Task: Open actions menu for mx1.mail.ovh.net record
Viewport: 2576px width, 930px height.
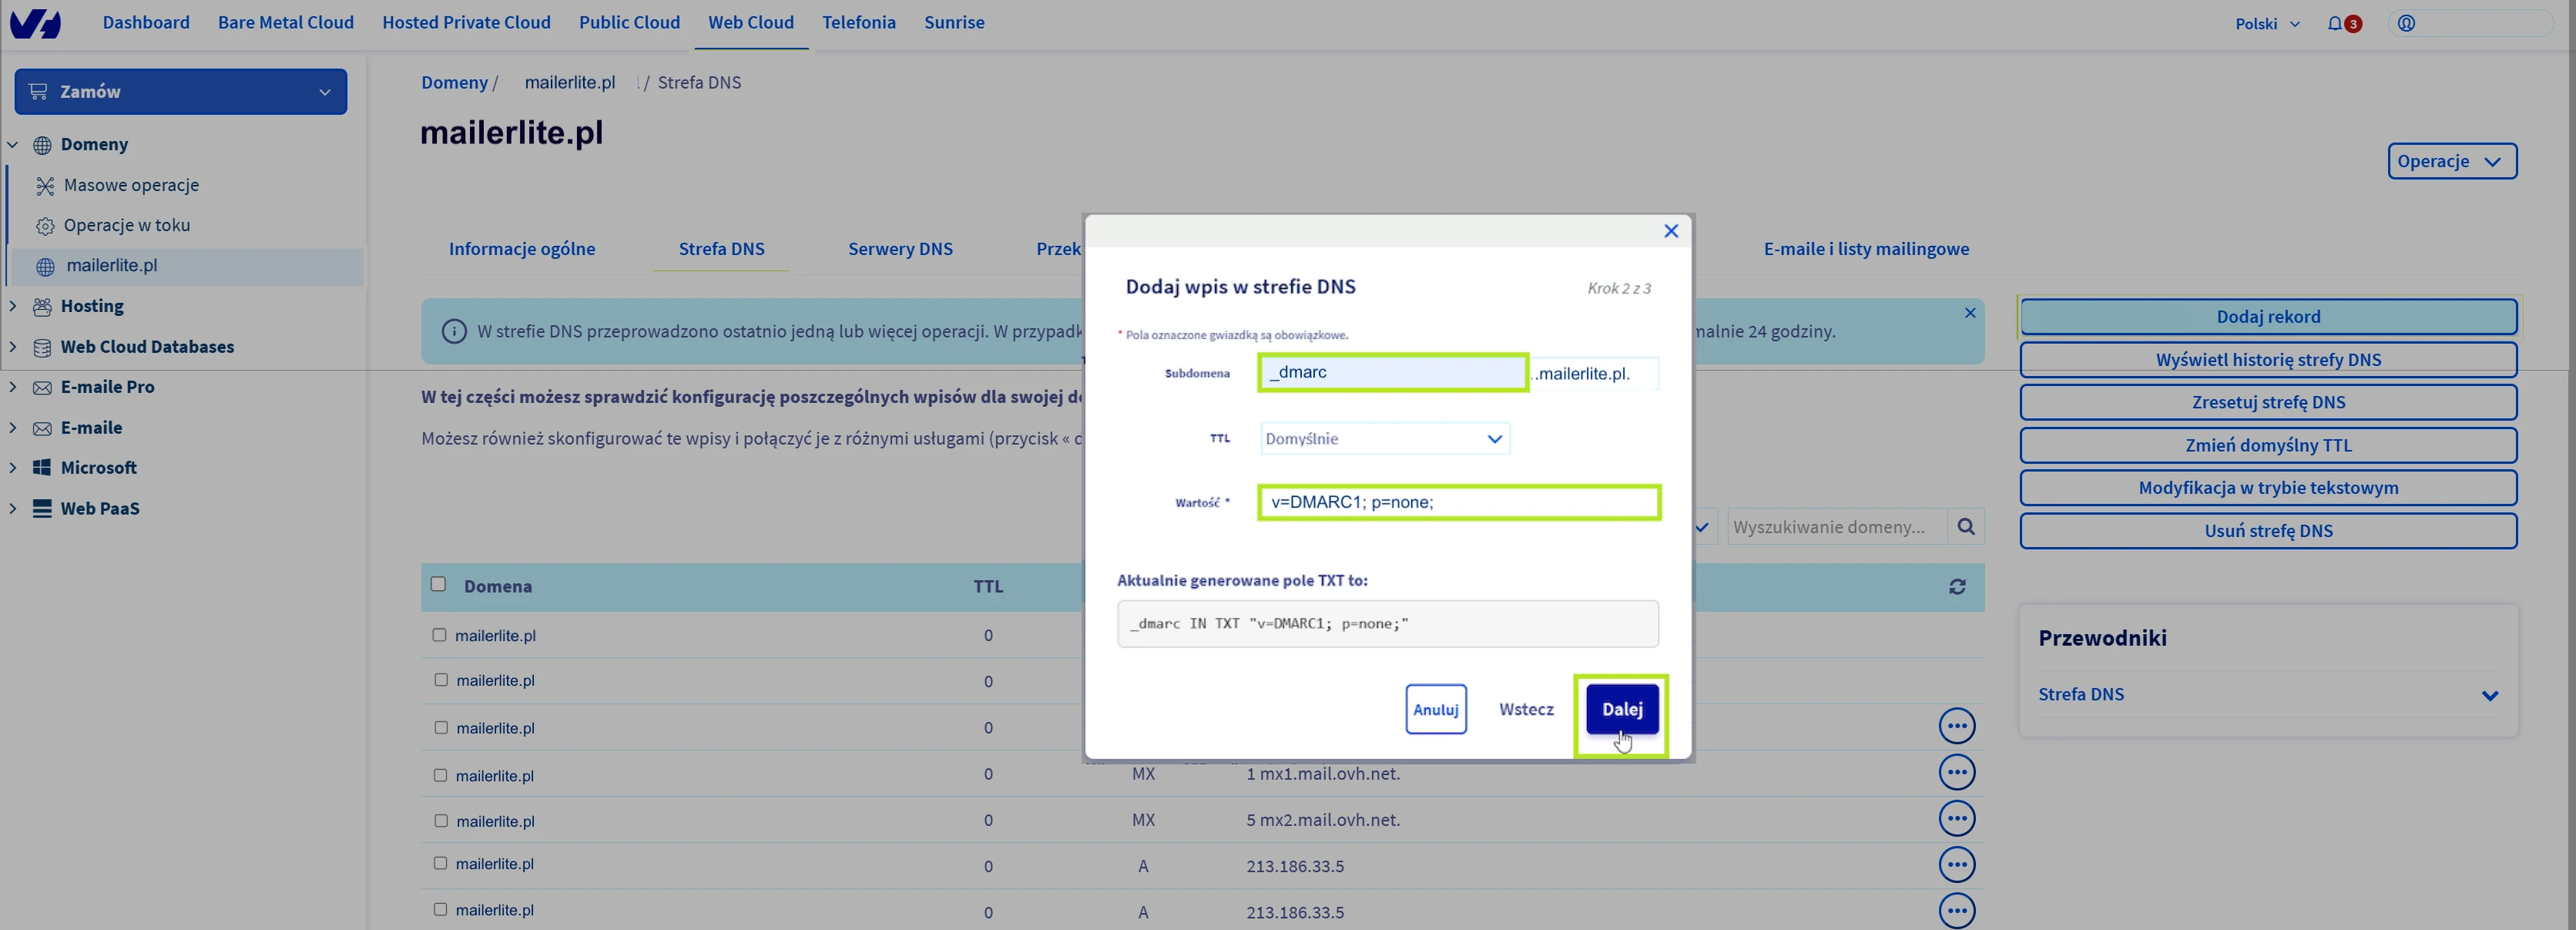Action: 1956,772
